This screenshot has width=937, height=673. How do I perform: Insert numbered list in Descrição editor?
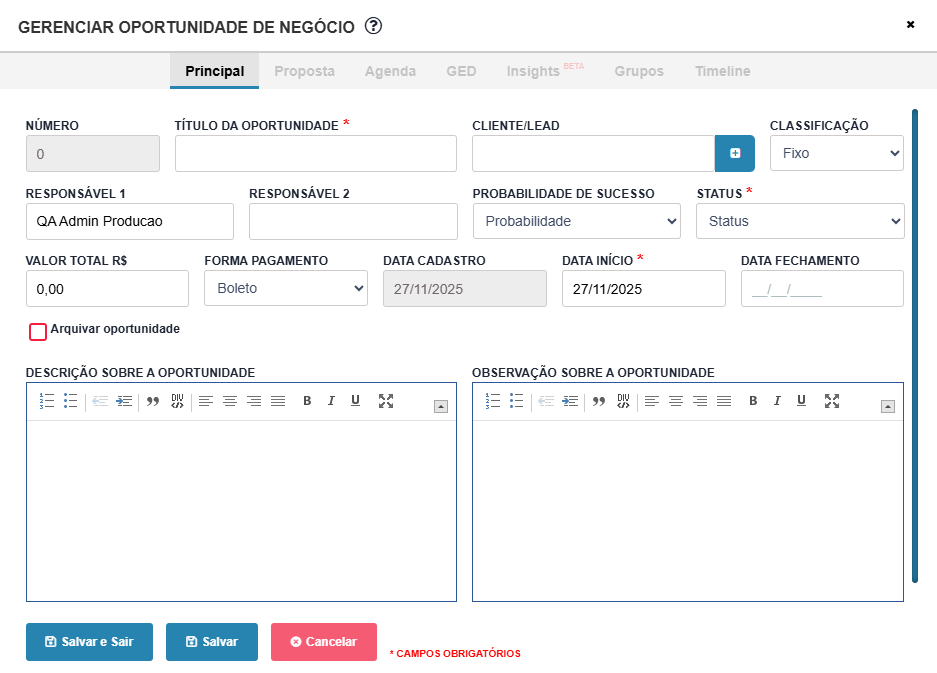click(x=47, y=401)
